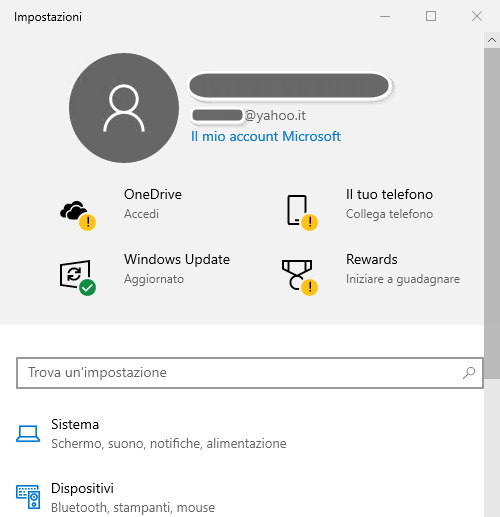Close the Impostazioni window

477,16
